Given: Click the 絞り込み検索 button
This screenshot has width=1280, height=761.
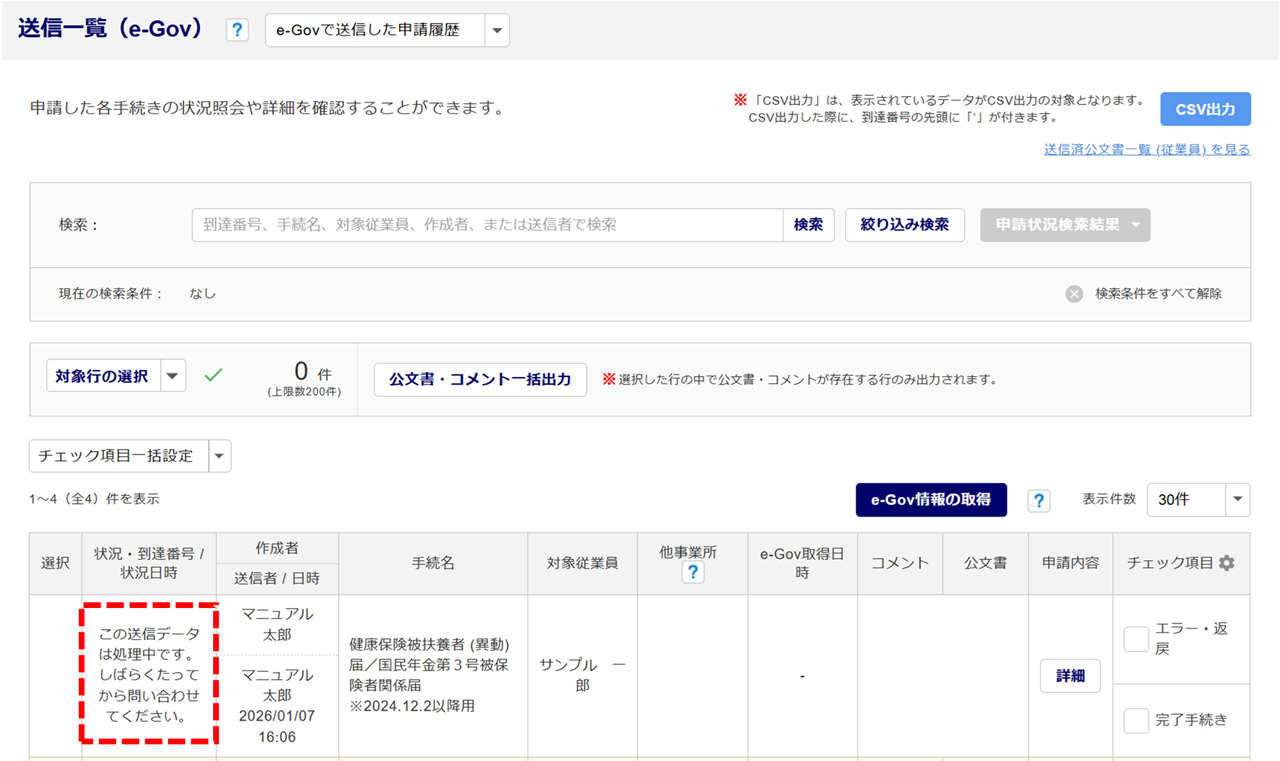Looking at the screenshot, I should tap(904, 225).
